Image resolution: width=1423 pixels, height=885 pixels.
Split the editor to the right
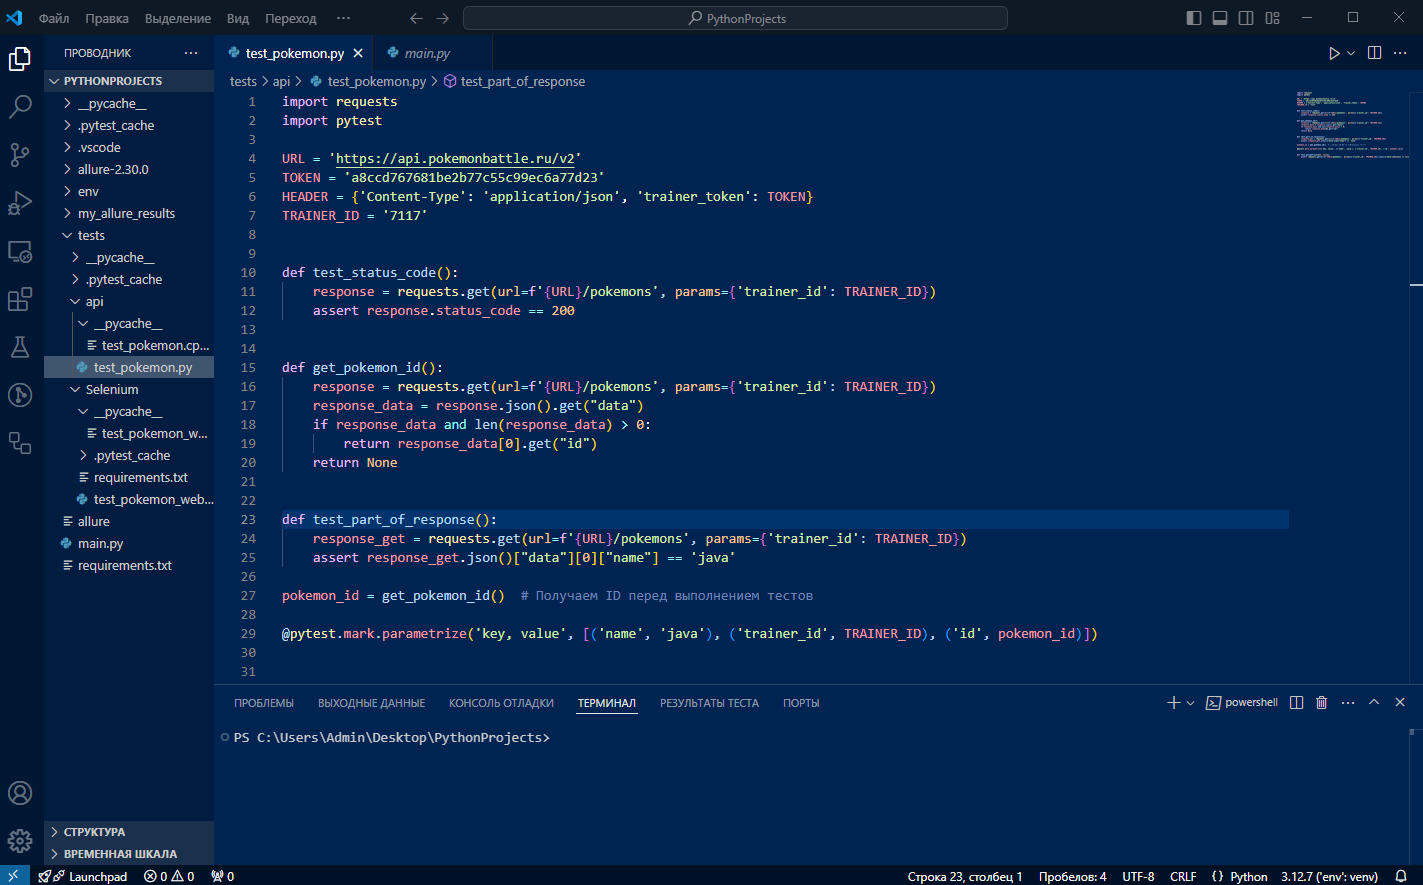[1374, 53]
